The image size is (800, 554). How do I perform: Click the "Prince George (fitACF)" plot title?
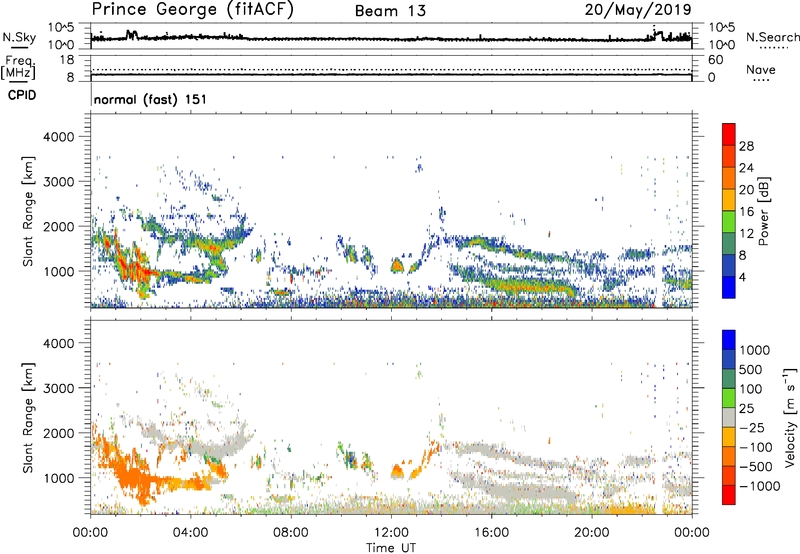click(x=193, y=9)
